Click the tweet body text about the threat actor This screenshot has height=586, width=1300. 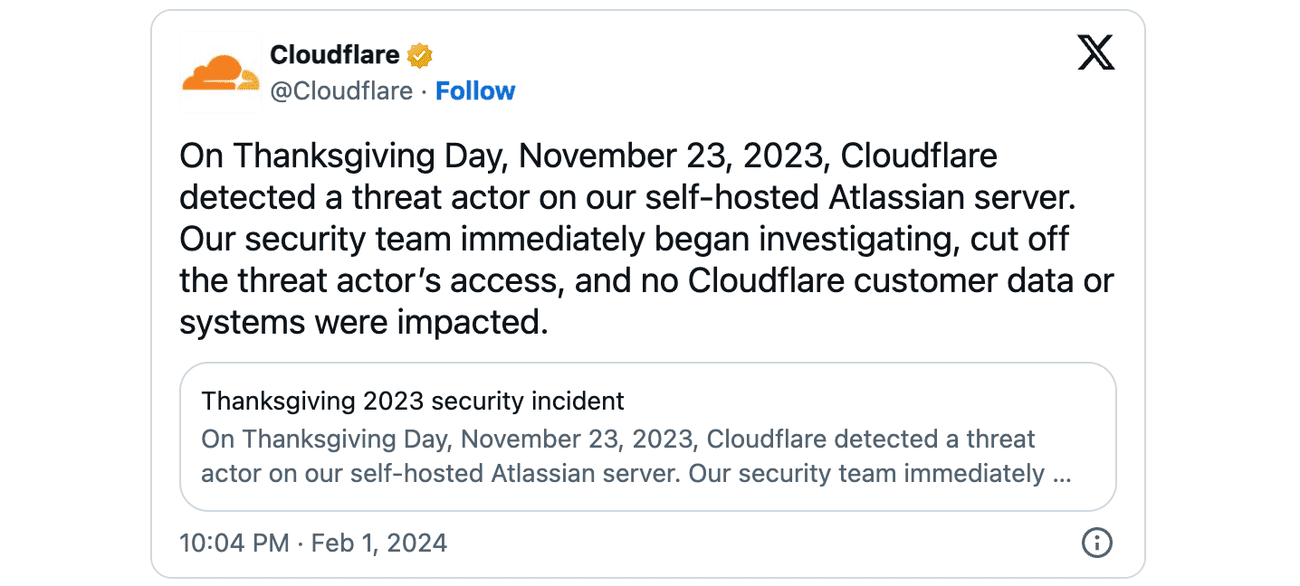pos(640,238)
